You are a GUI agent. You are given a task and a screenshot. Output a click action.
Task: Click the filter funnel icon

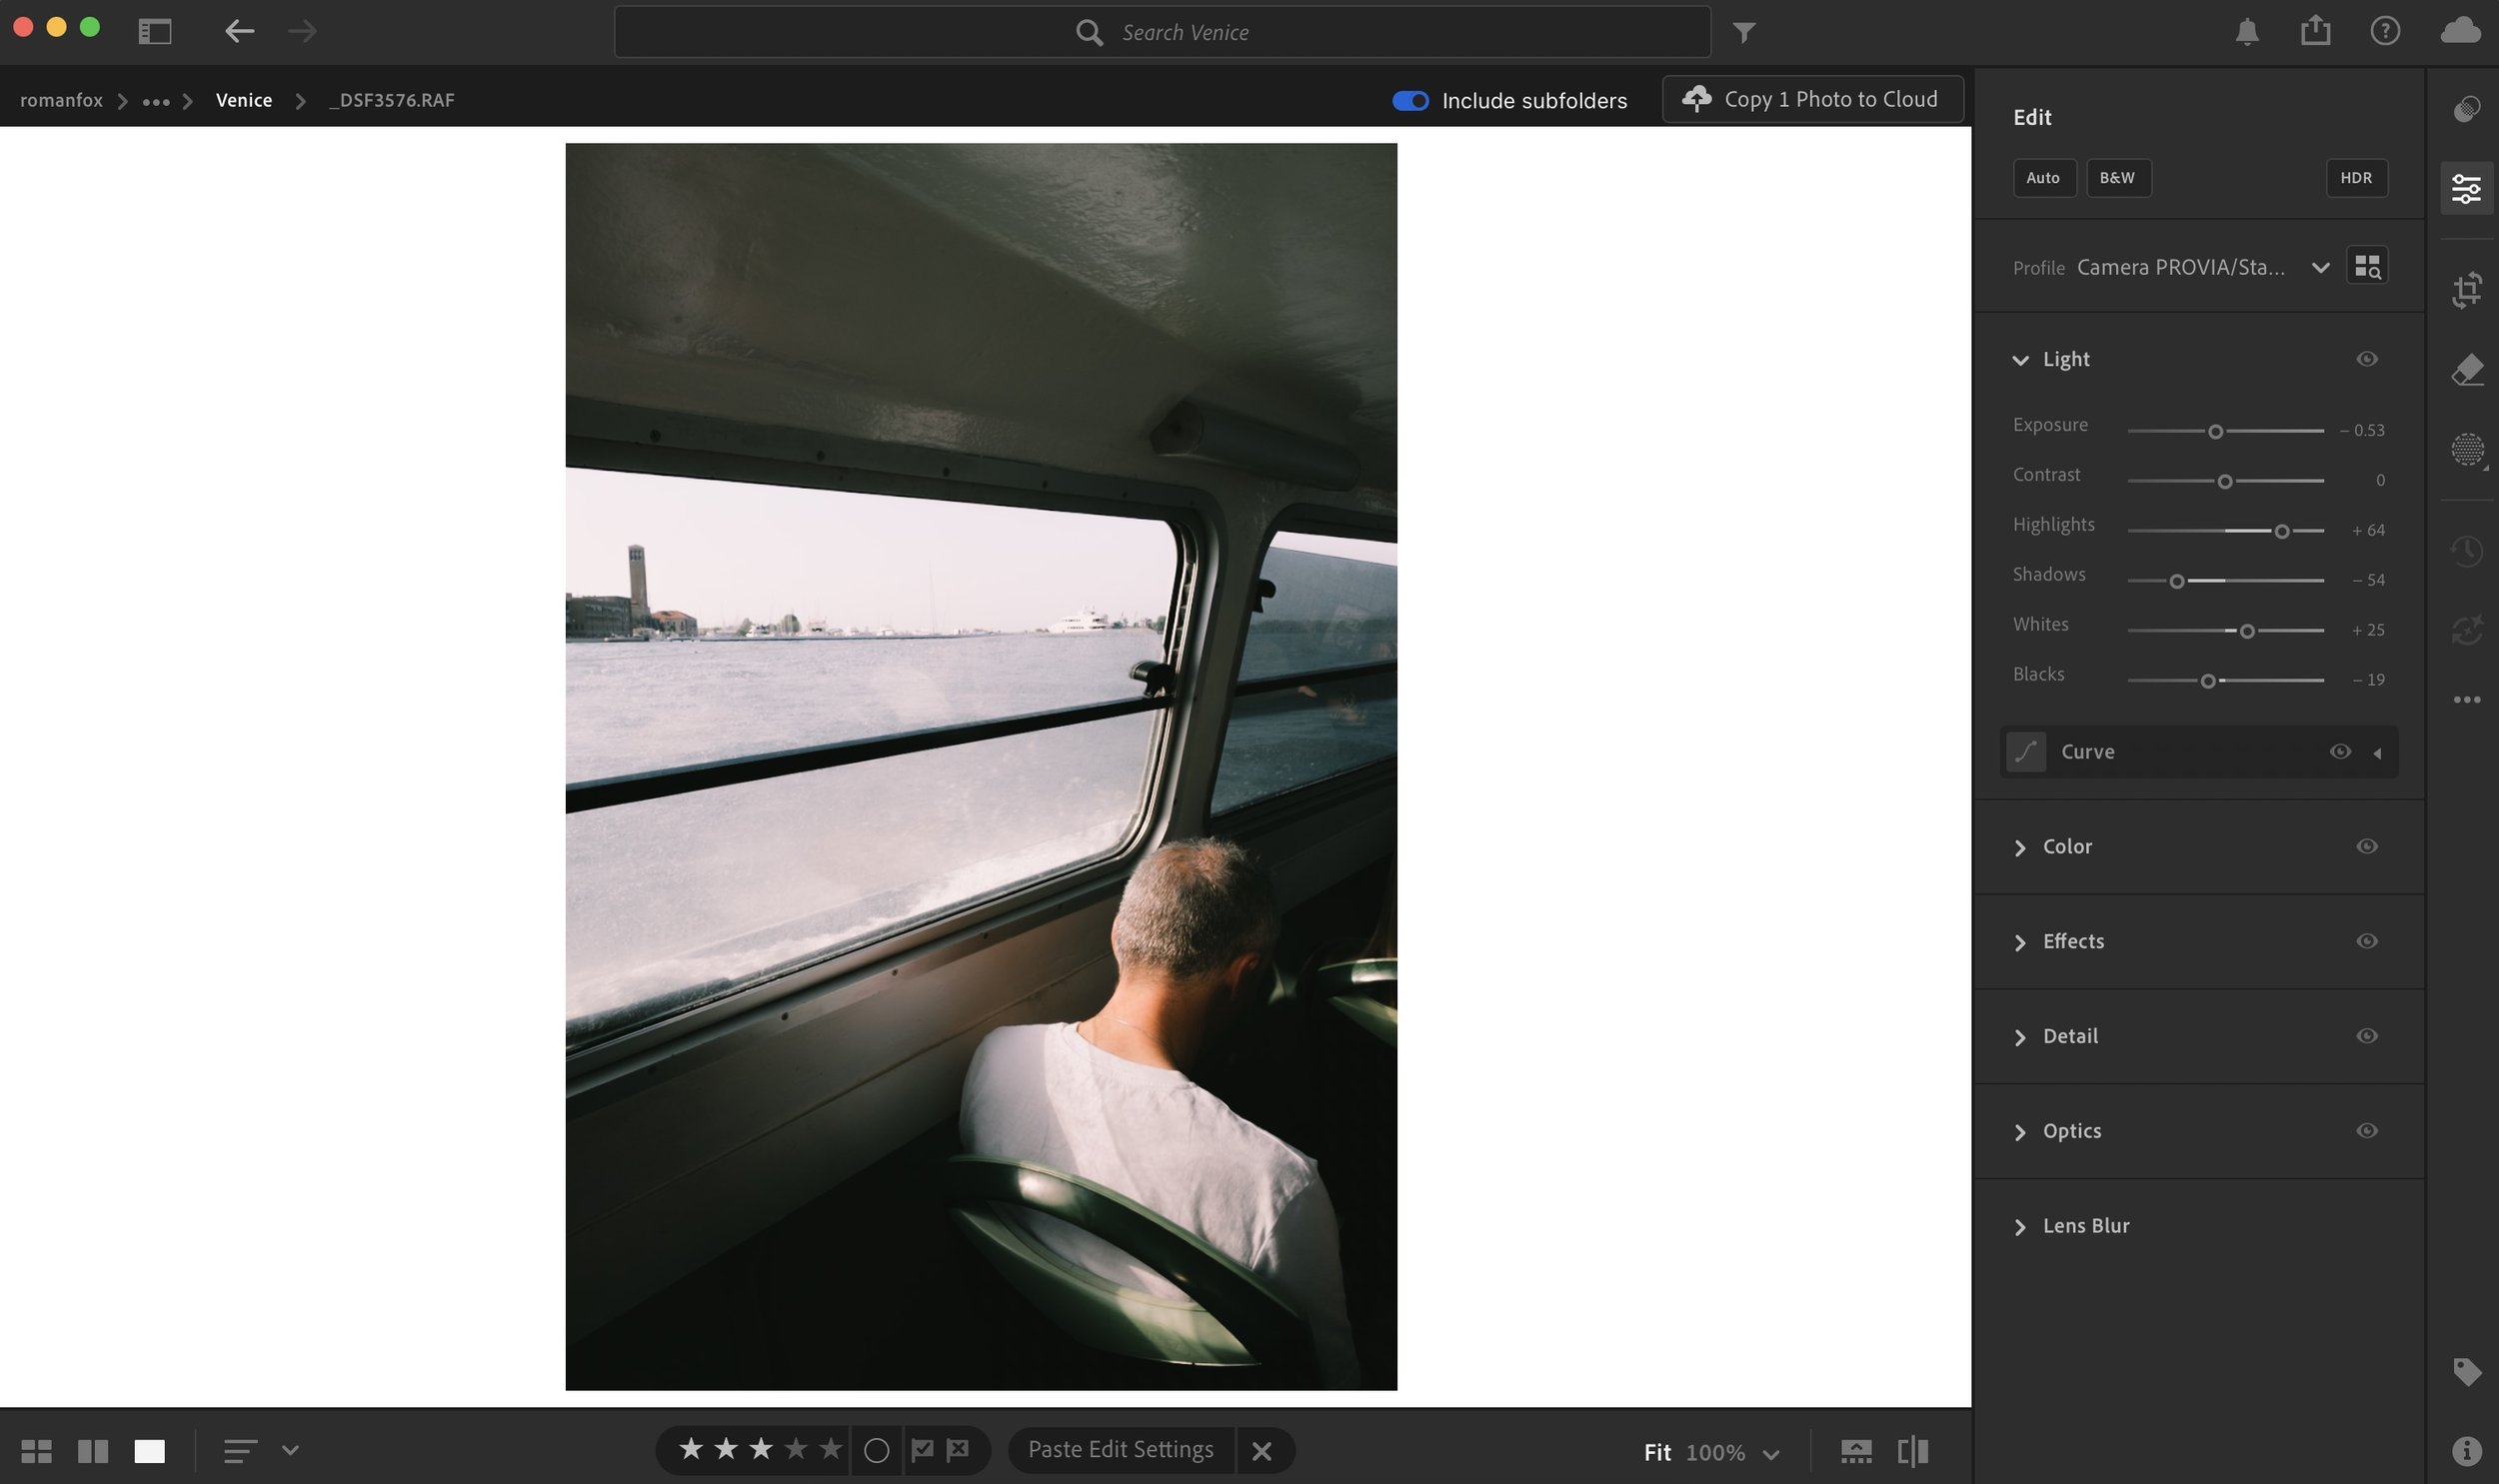point(1743,33)
